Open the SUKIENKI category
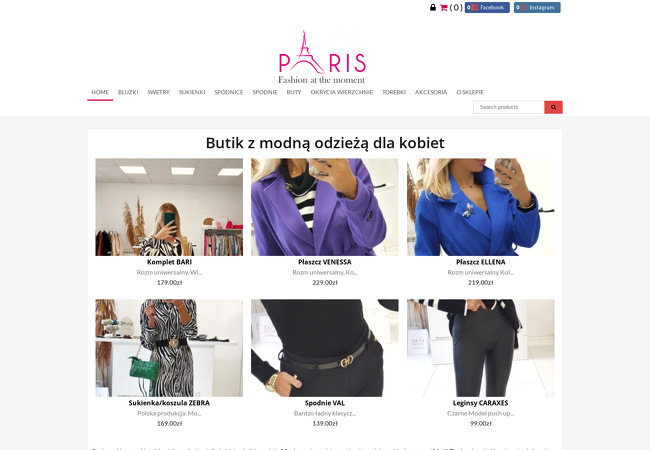 [192, 92]
